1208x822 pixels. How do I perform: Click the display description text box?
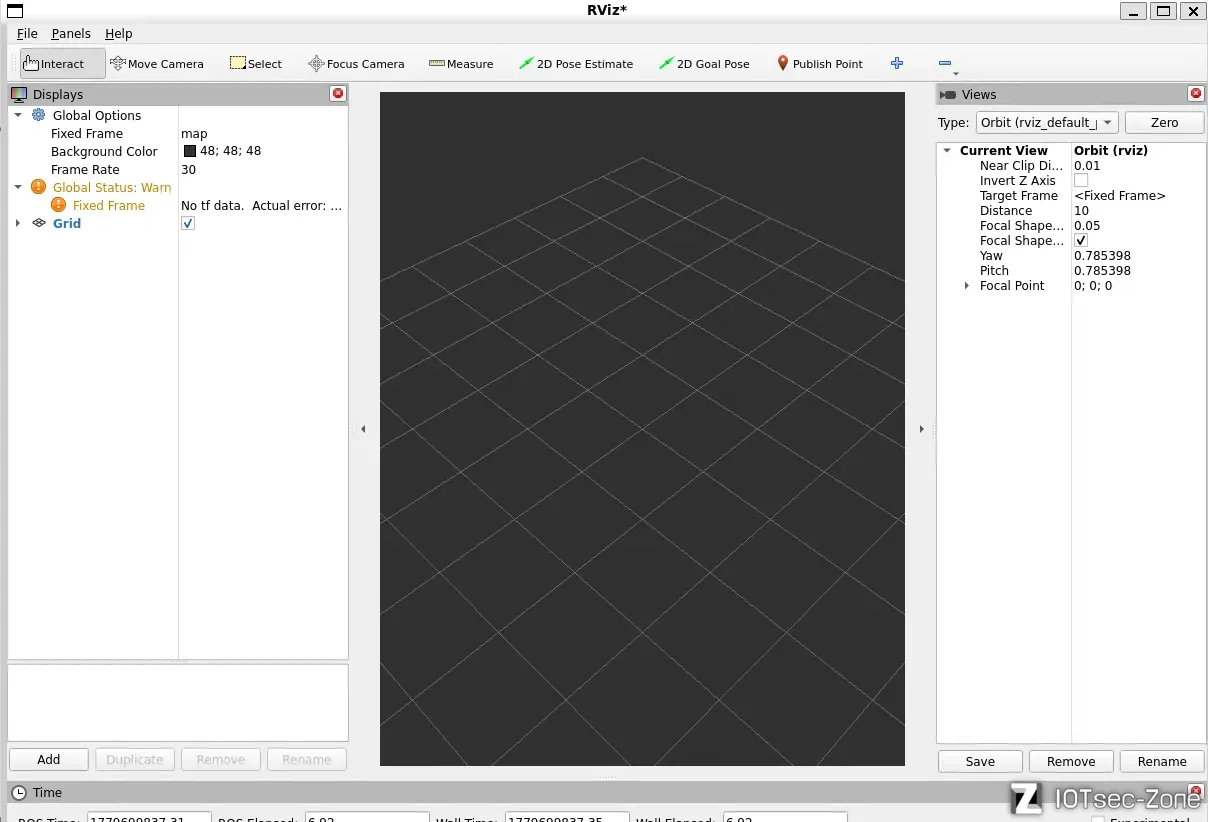(x=178, y=702)
